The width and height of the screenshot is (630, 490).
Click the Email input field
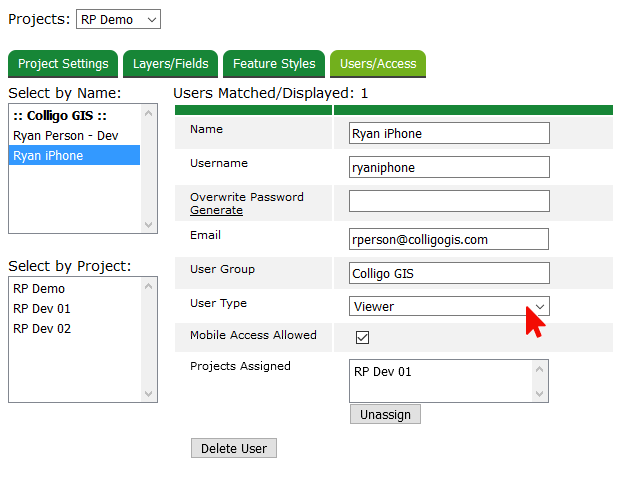click(449, 239)
